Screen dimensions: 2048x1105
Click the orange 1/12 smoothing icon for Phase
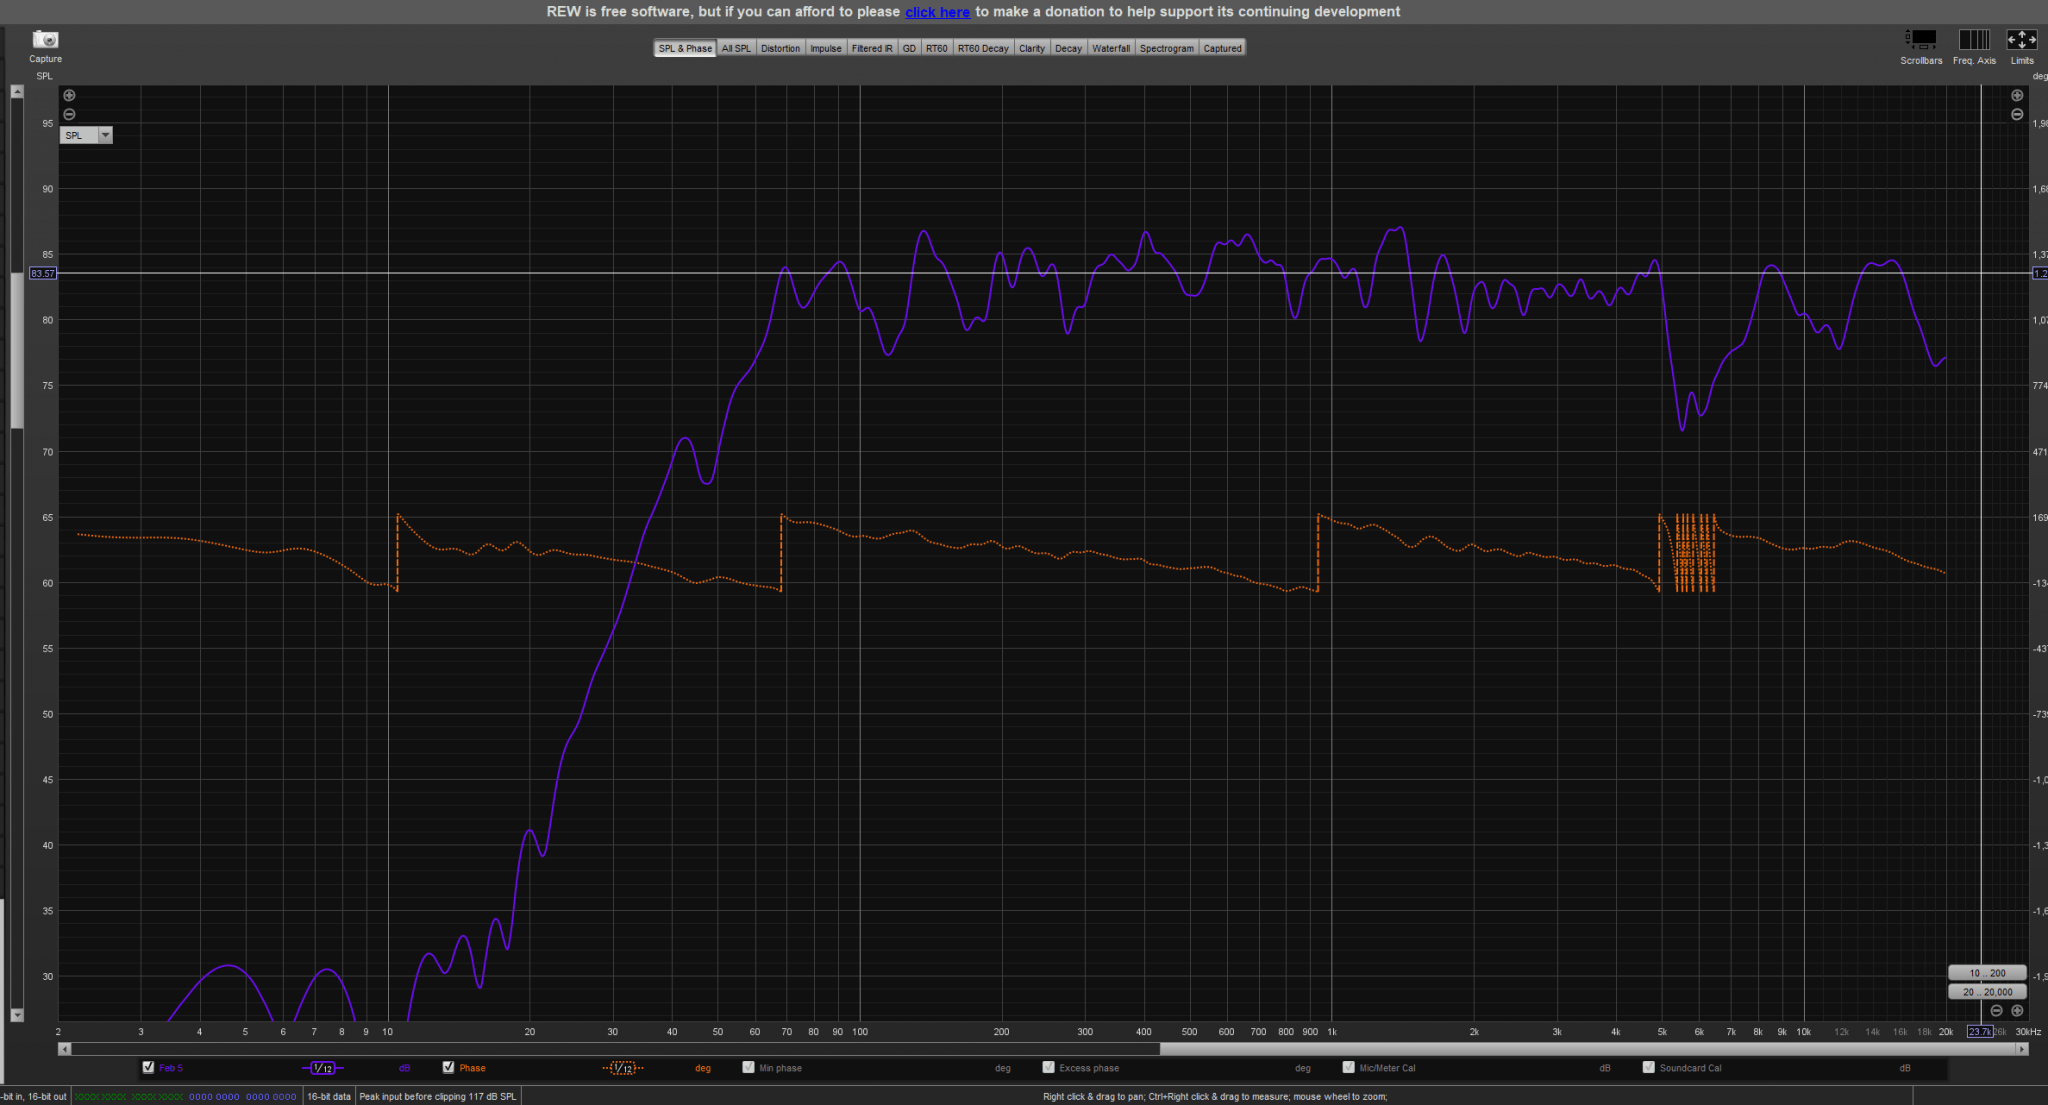[x=622, y=1068]
